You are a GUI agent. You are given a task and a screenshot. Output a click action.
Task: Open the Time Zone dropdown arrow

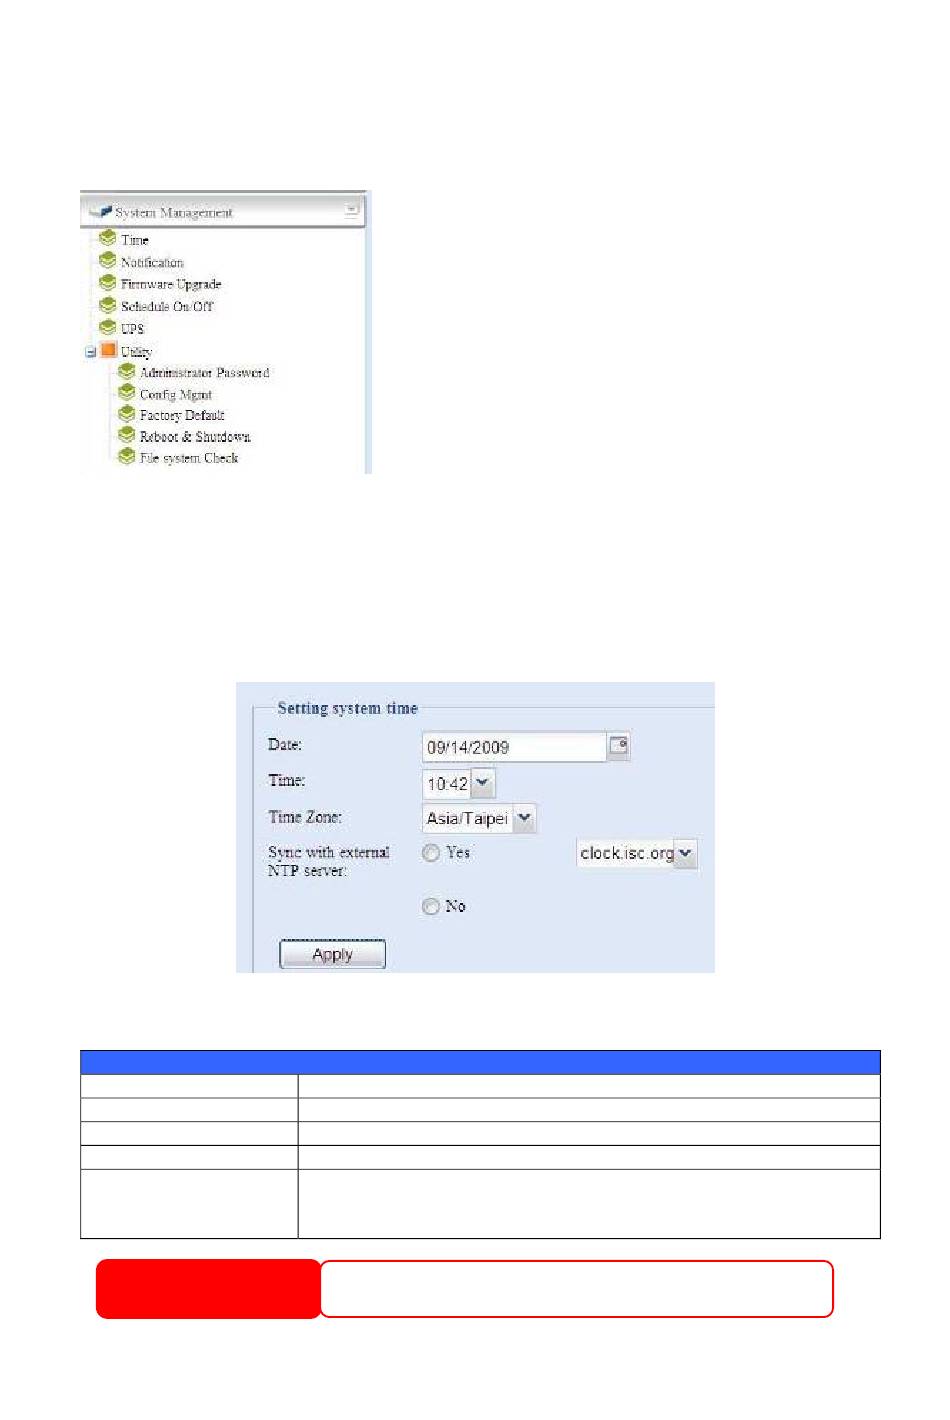(x=525, y=818)
